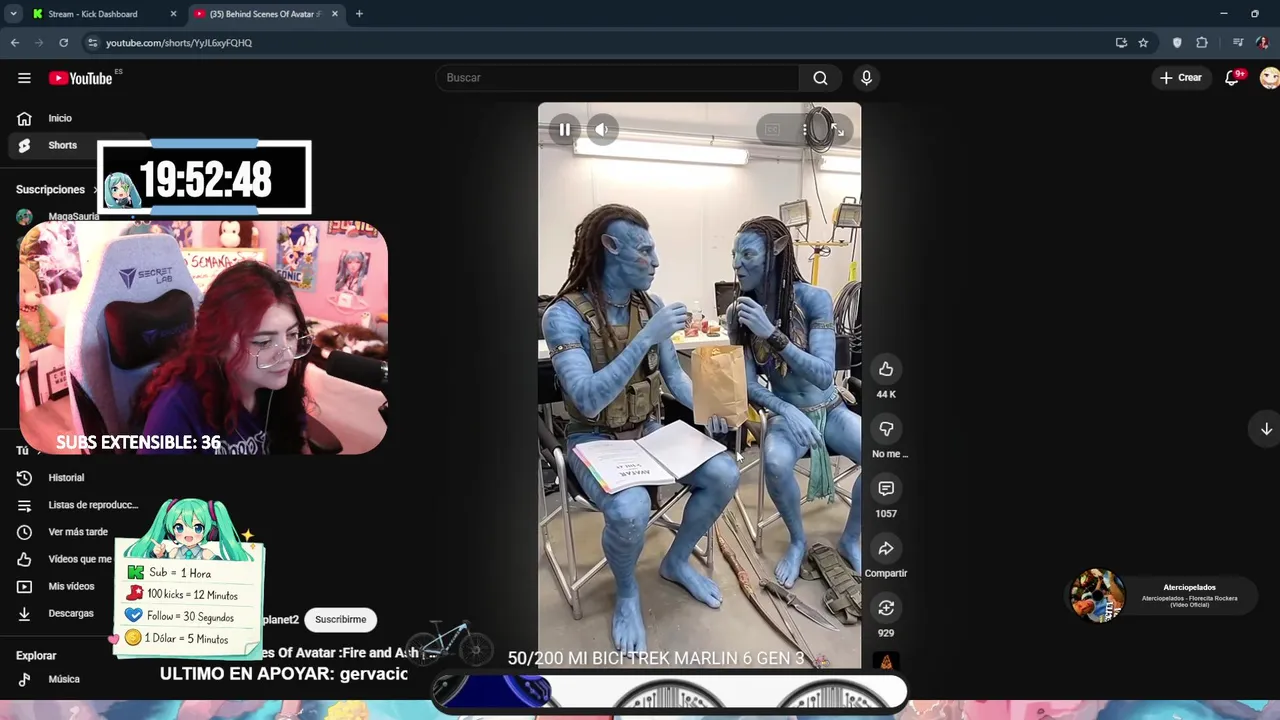Open a new browser tab
The height and width of the screenshot is (720, 1280).
(x=359, y=14)
